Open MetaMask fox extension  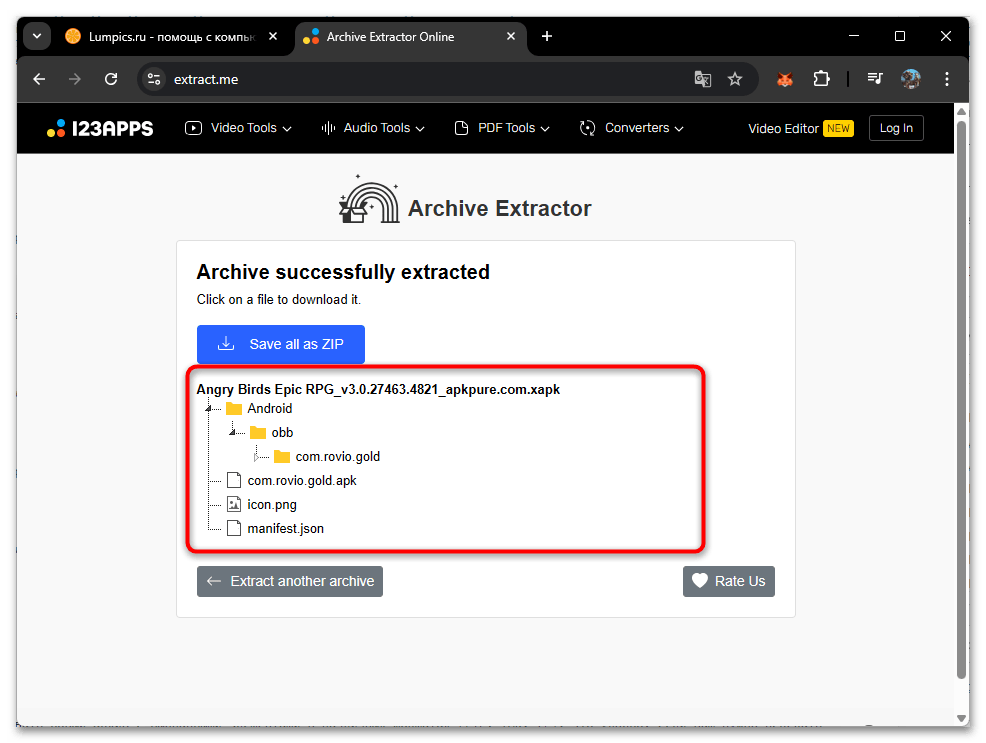785,79
